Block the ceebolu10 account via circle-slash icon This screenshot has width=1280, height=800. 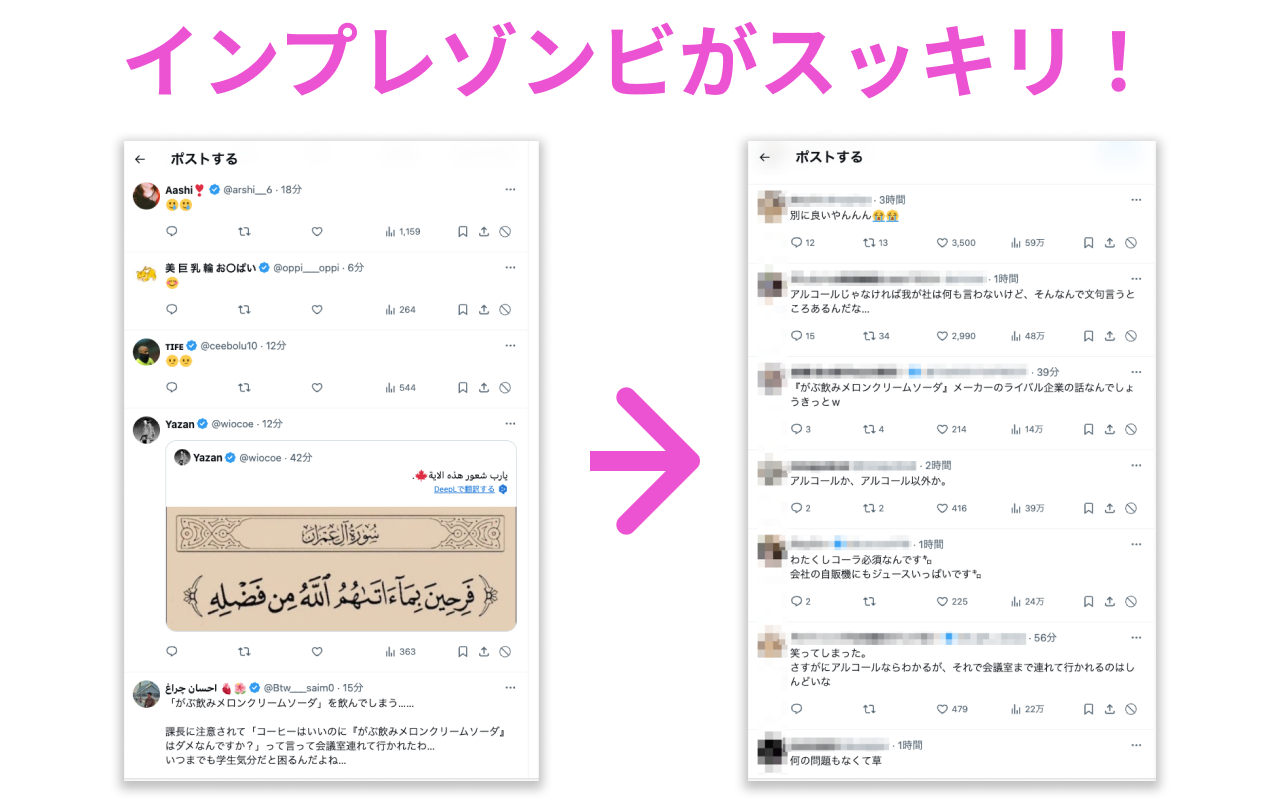505,387
